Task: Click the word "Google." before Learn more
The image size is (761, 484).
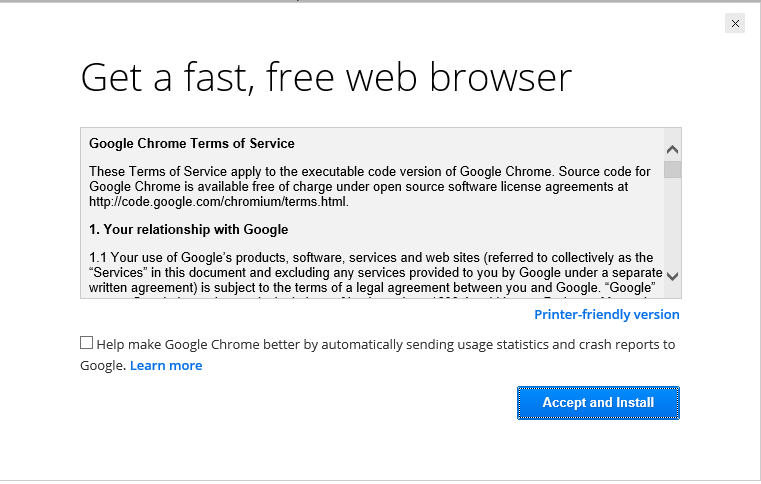Action: (x=103, y=366)
